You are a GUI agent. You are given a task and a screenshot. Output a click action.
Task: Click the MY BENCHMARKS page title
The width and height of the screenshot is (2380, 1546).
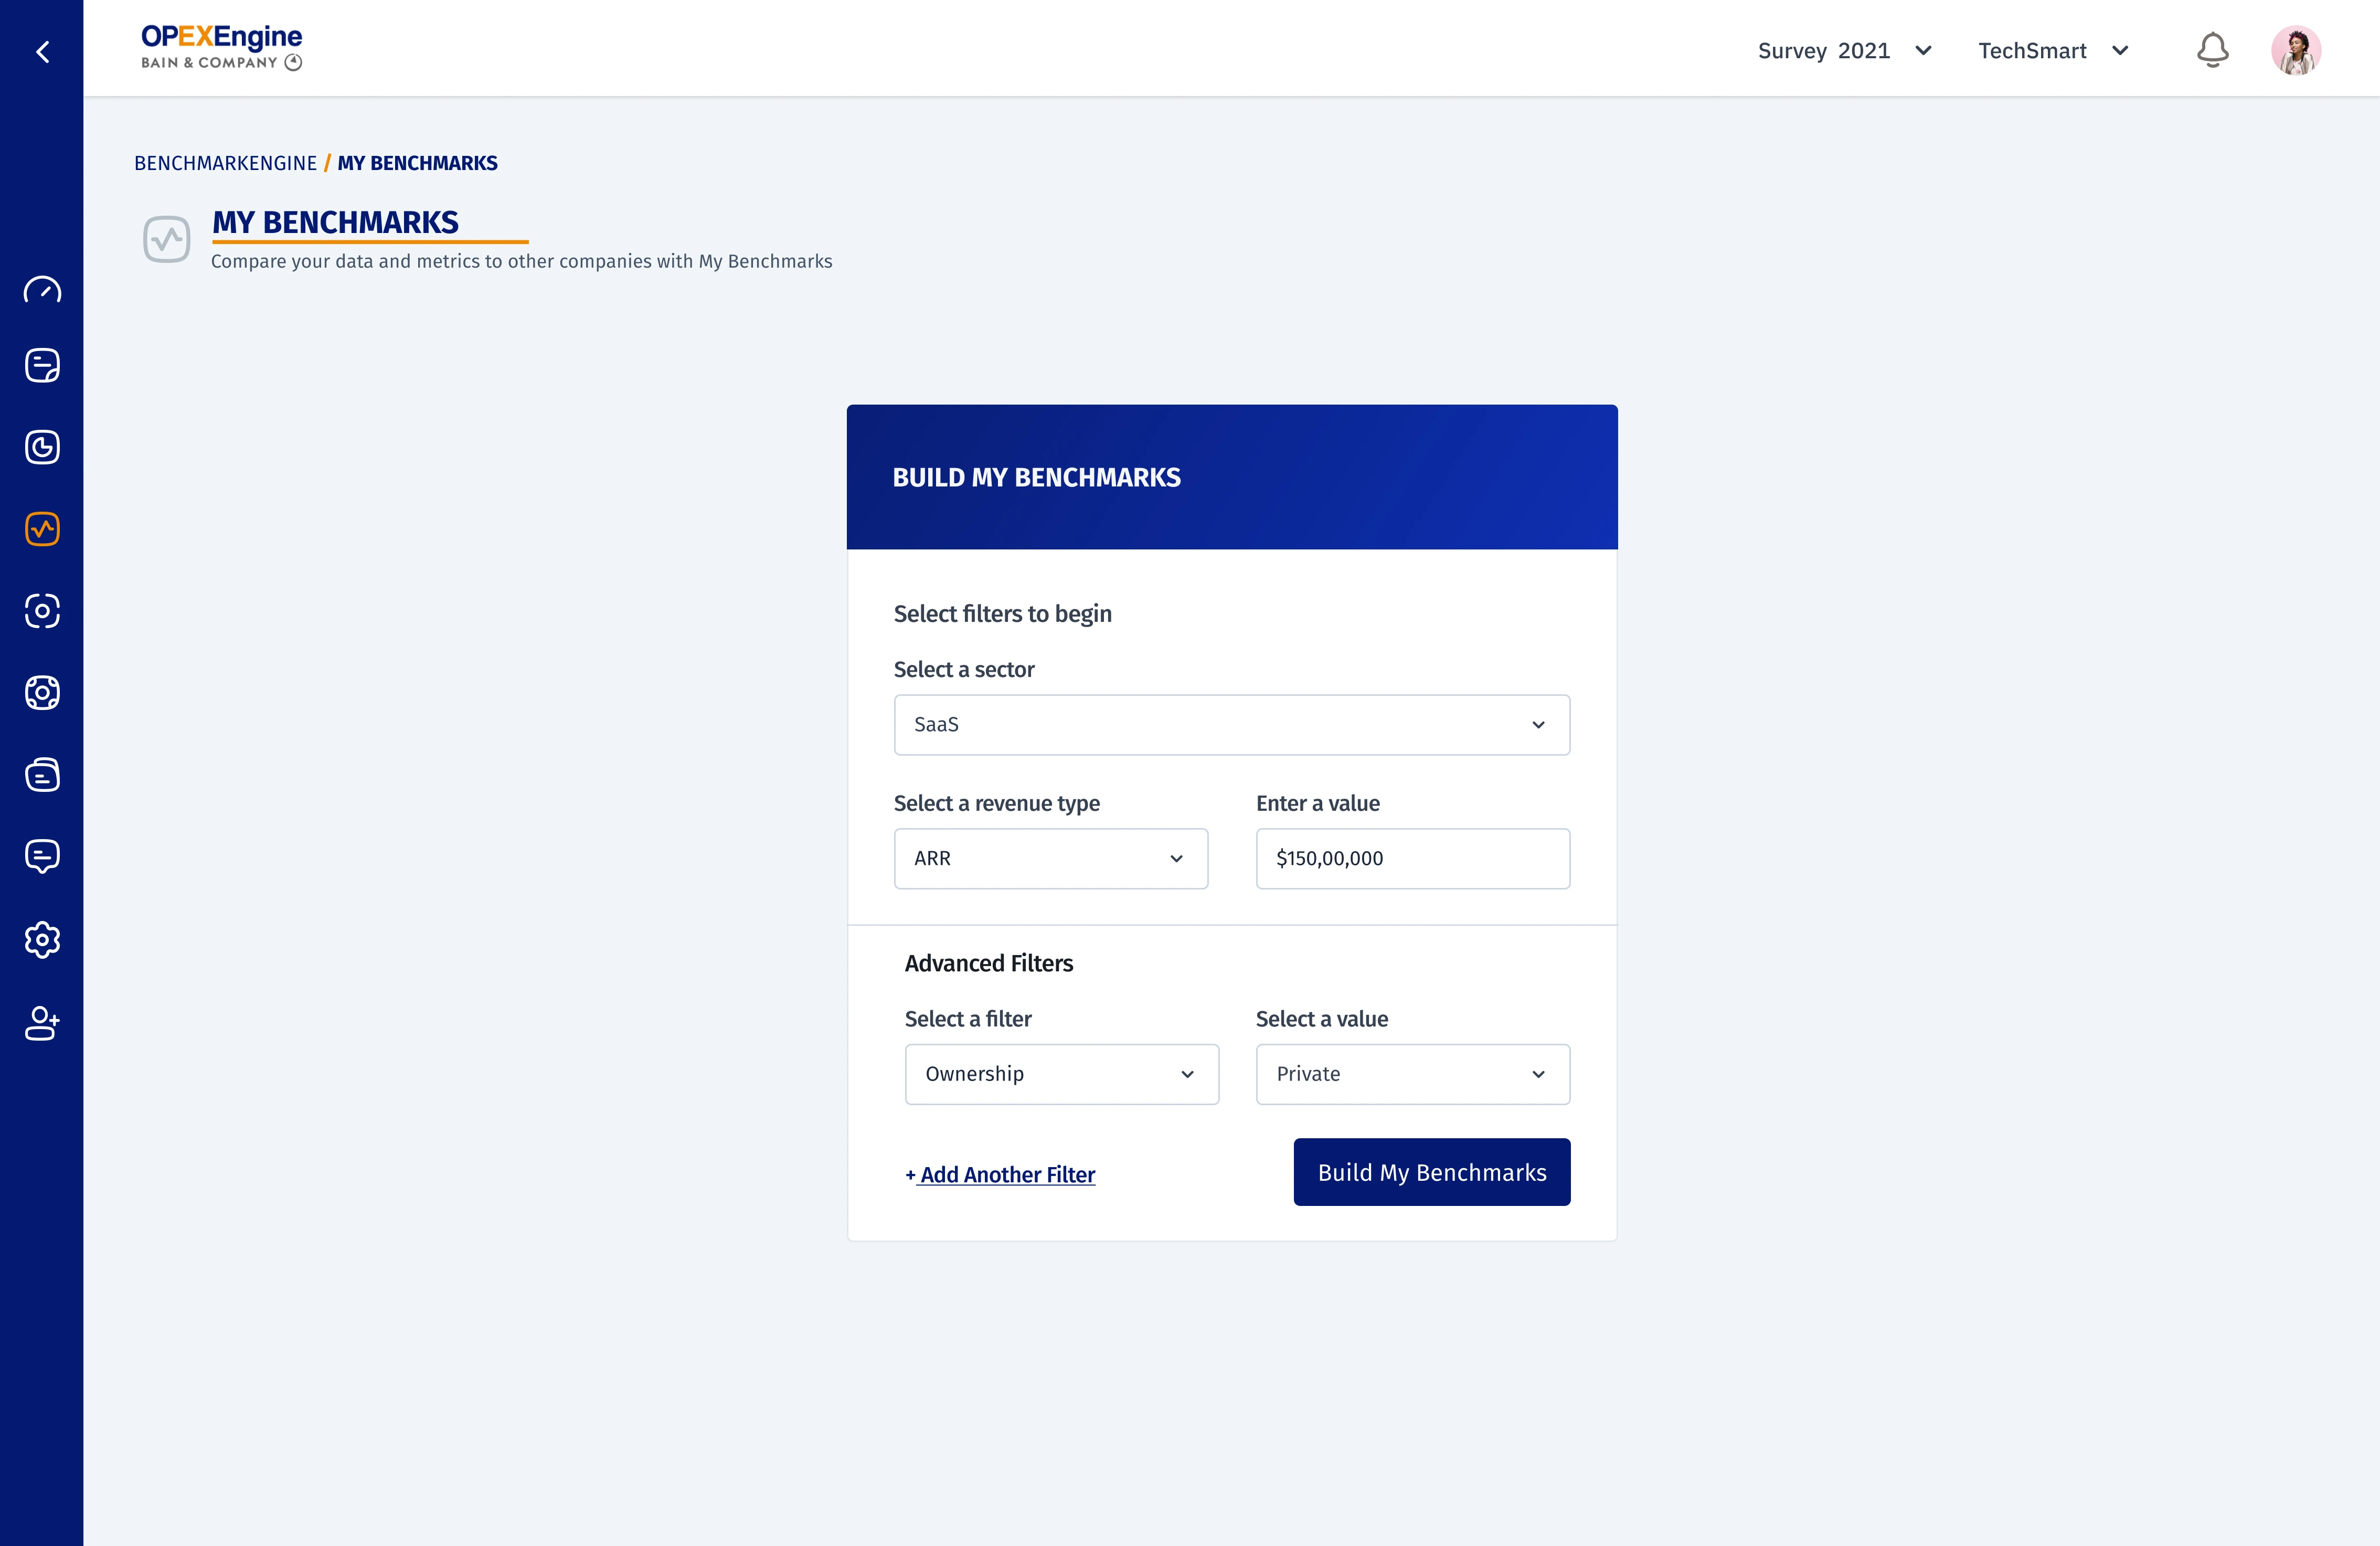[335, 222]
